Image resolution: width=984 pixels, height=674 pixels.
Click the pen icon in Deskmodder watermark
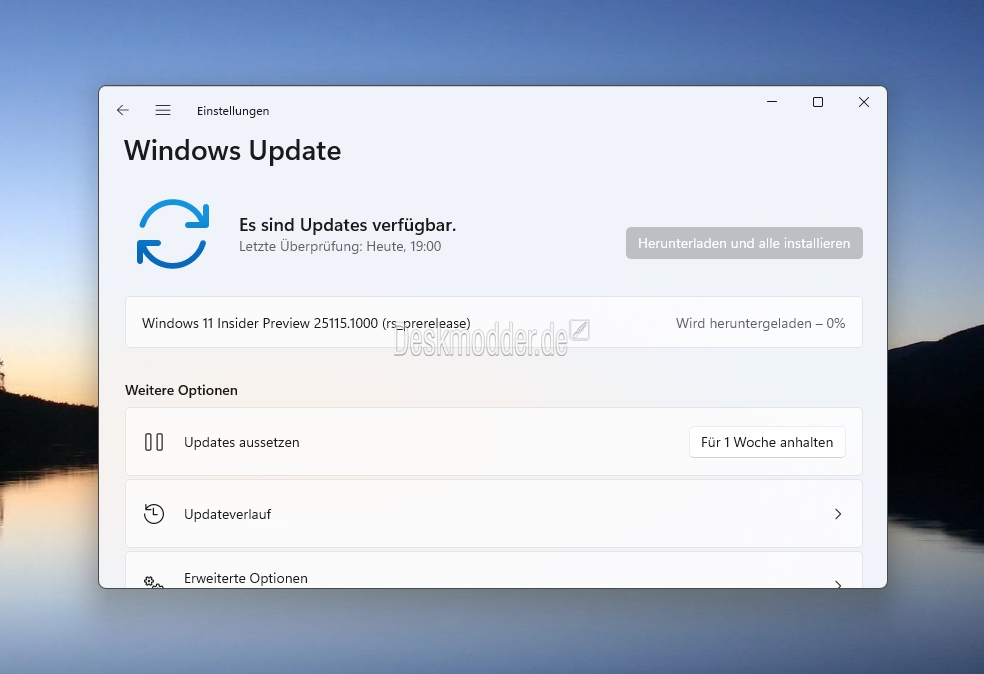(579, 330)
